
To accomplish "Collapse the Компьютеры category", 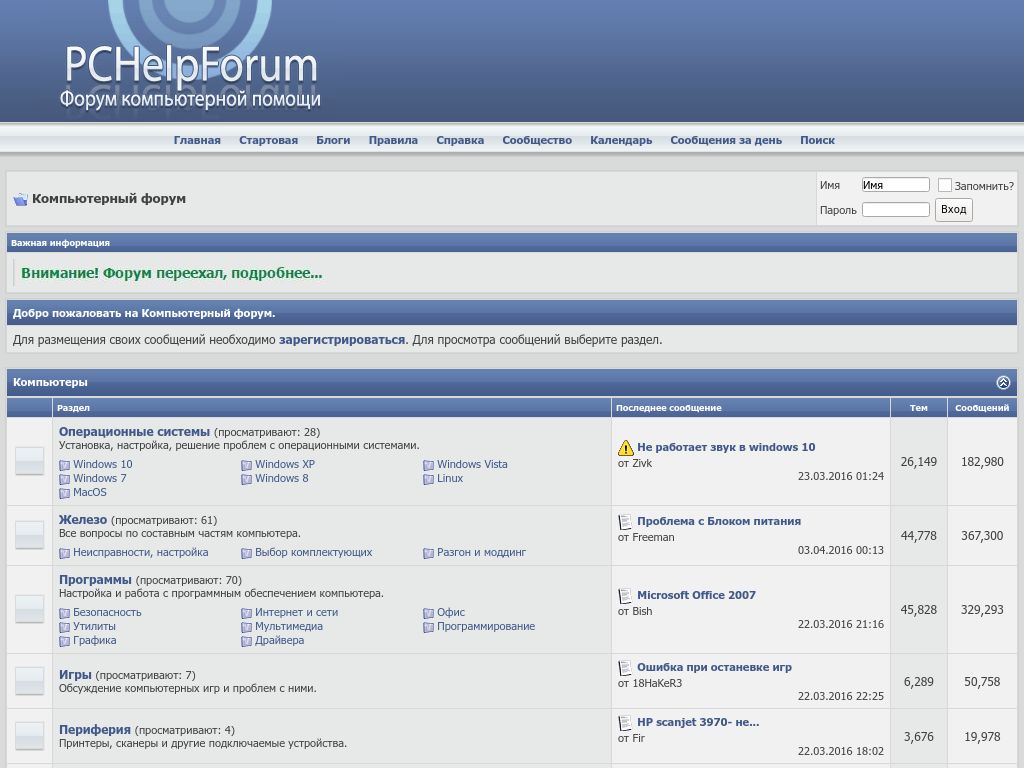I will [1003, 382].
